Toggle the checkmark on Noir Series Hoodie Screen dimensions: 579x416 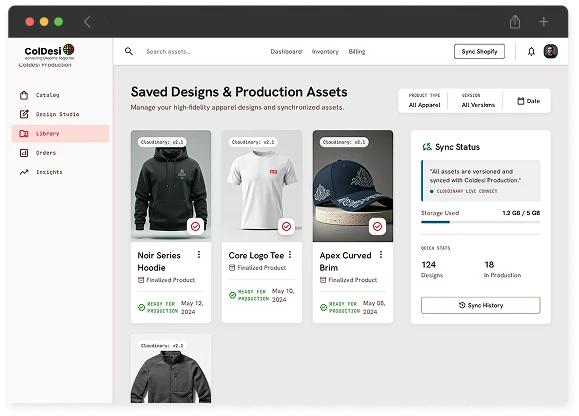tap(195, 226)
